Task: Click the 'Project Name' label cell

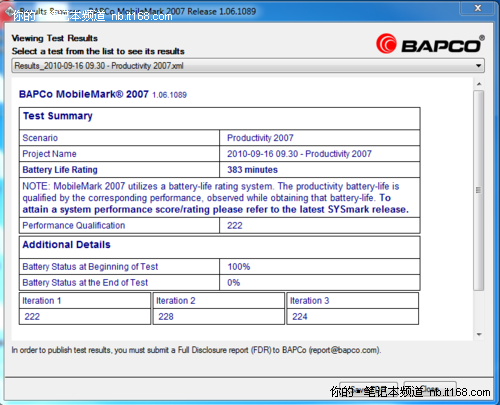Action: tap(119, 154)
